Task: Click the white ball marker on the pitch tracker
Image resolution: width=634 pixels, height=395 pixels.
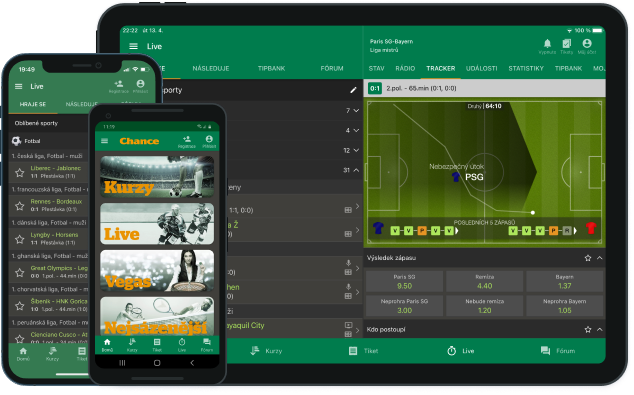Action: click(x=533, y=212)
